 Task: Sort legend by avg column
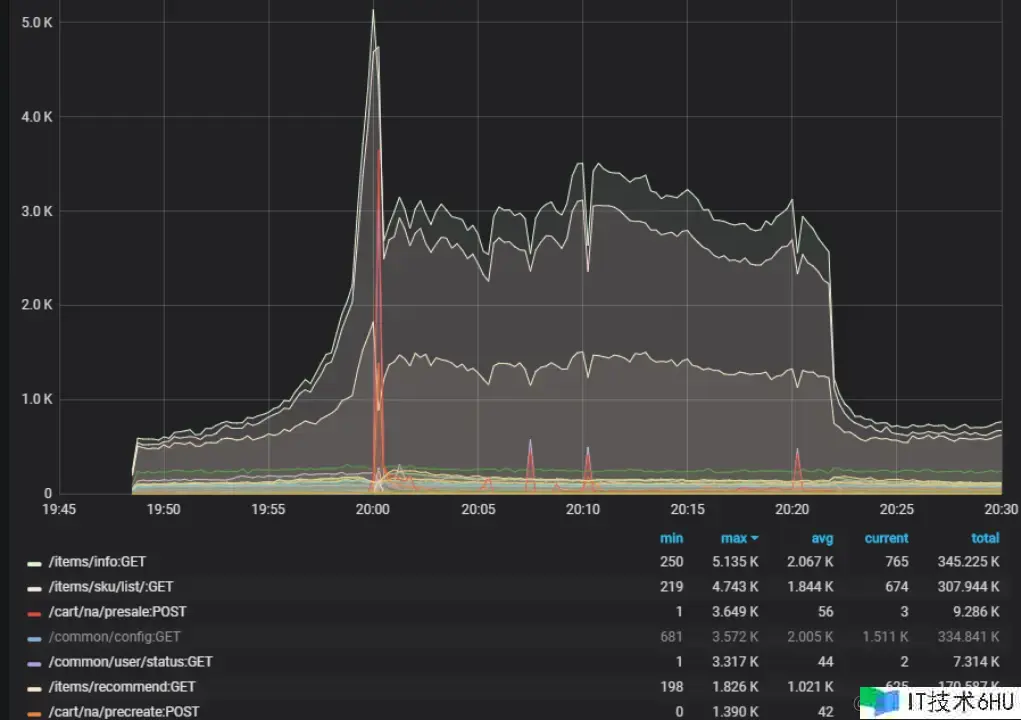(822, 538)
